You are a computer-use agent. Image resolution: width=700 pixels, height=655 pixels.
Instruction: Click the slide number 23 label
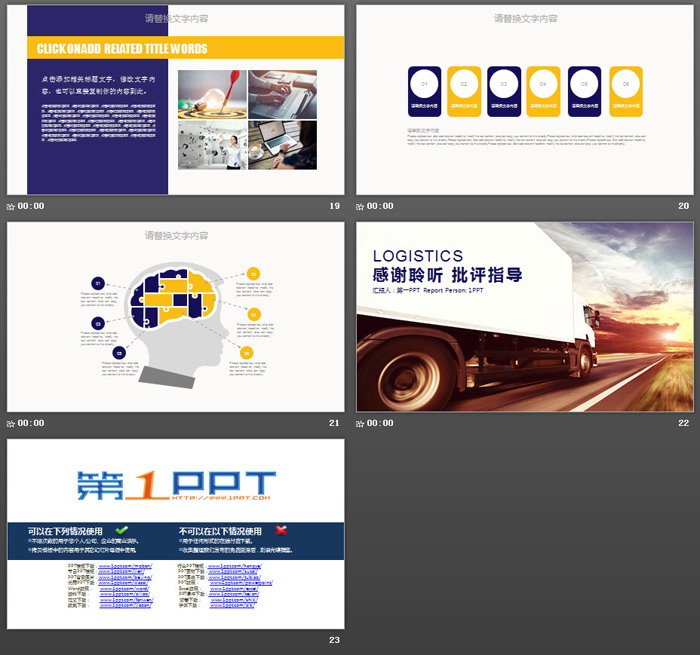coord(335,640)
